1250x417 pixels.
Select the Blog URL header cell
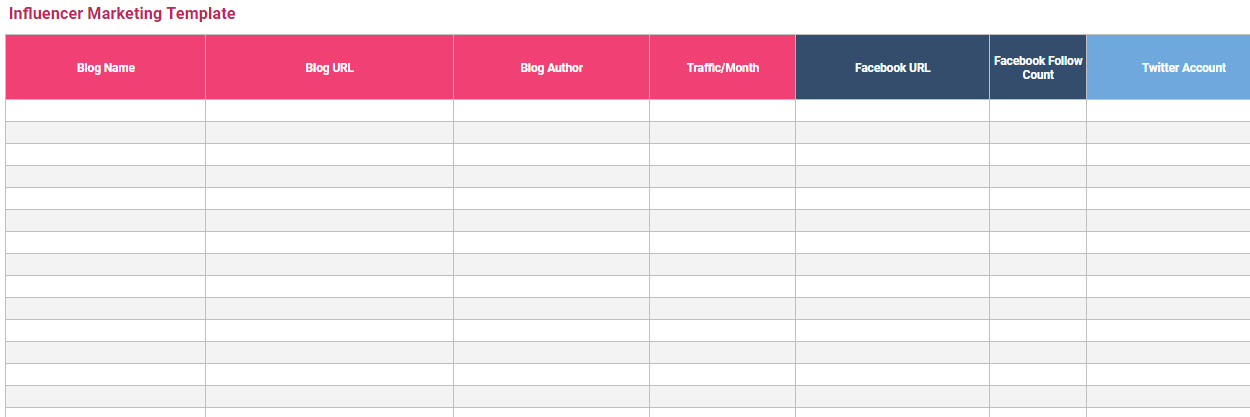(x=329, y=68)
